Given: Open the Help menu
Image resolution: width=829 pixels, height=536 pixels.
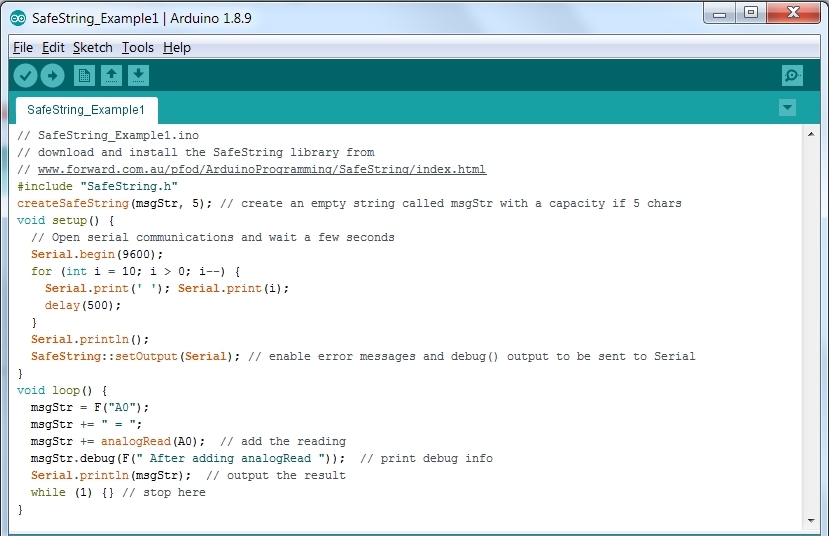Looking at the screenshot, I should pos(177,48).
